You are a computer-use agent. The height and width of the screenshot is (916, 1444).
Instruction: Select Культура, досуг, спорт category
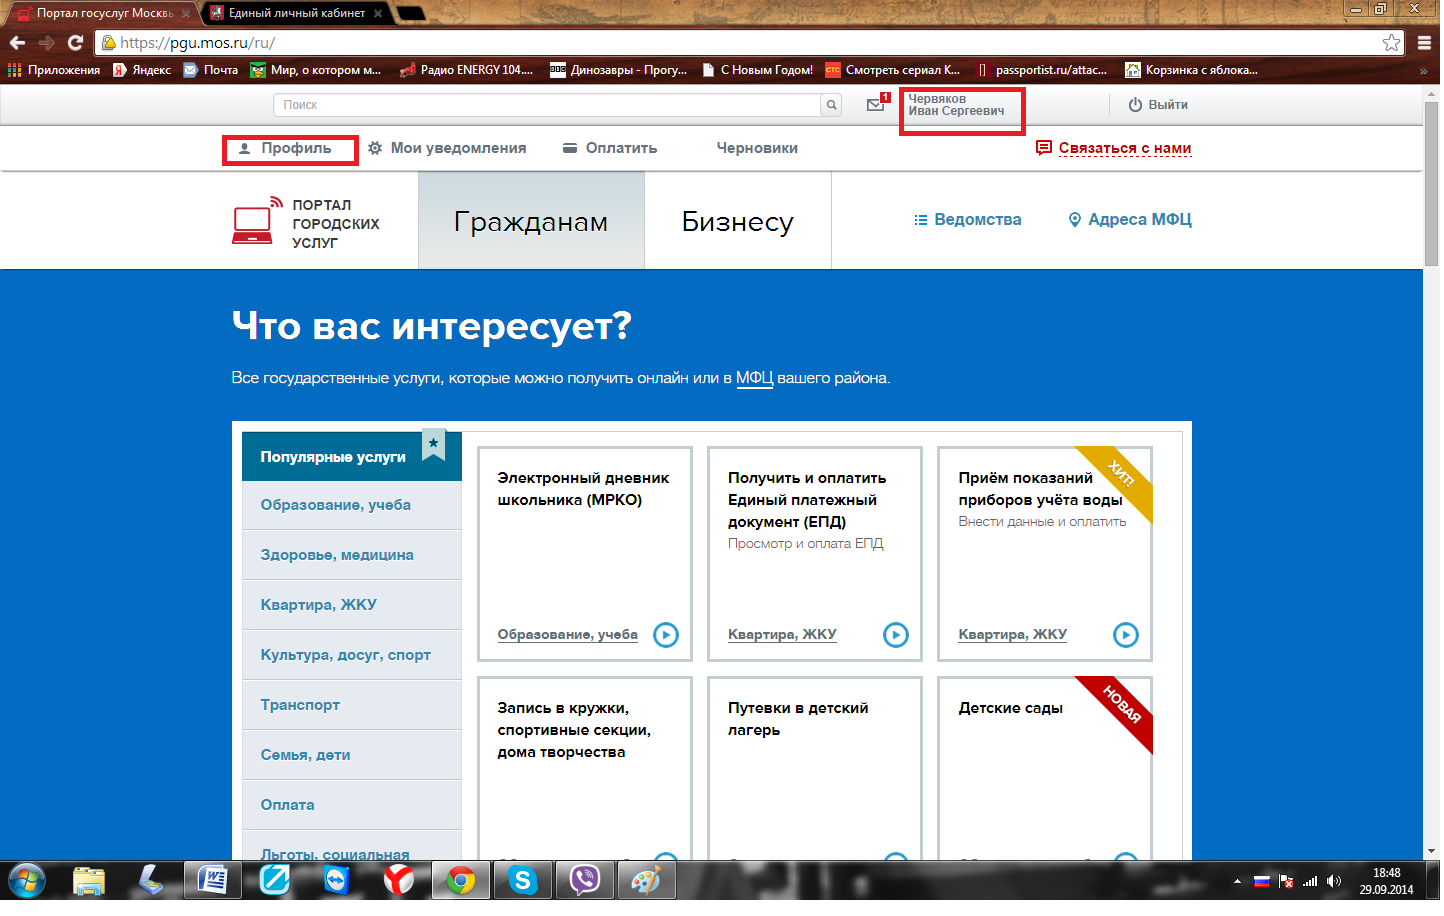(x=352, y=656)
